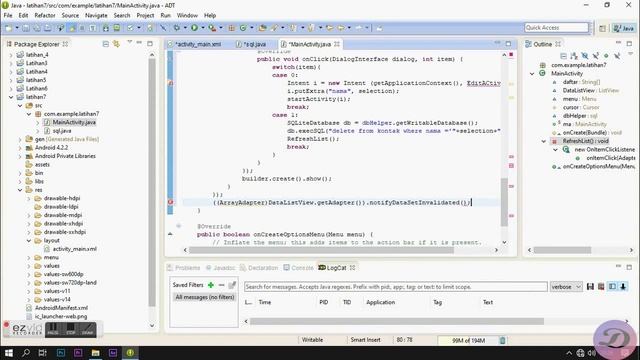Open the Refactor menu
Viewport: 640px width, 360px height.
[45, 16]
